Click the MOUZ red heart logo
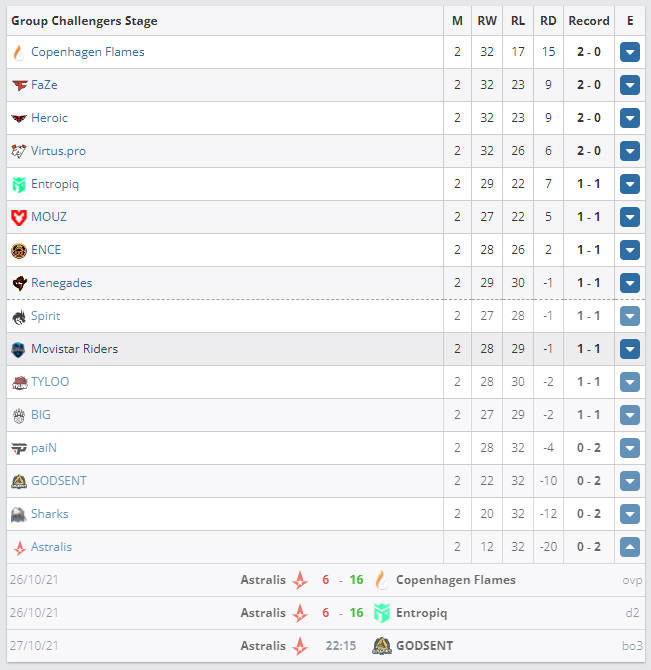Screen dimensions: 651x670 click(x=19, y=217)
